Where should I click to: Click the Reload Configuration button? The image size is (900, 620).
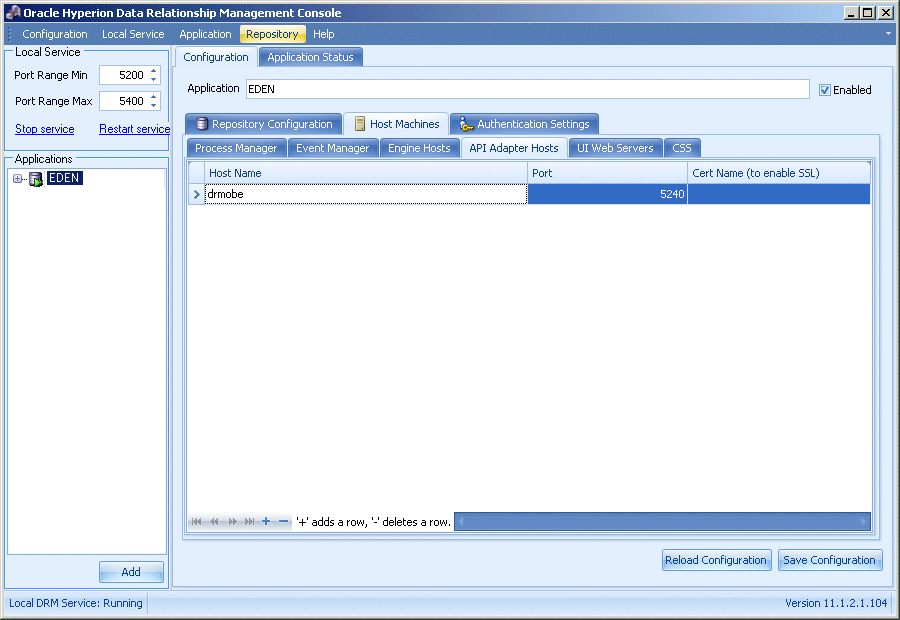(x=716, y=560)
